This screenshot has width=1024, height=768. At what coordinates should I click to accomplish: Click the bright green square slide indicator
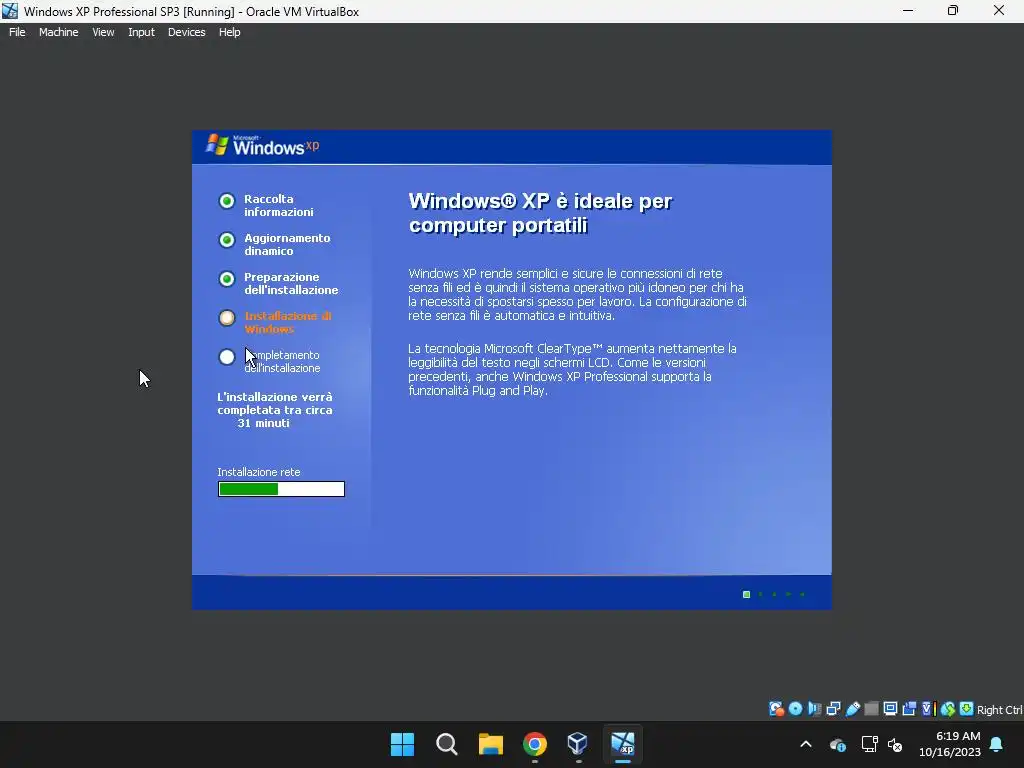tap(746, 594)
